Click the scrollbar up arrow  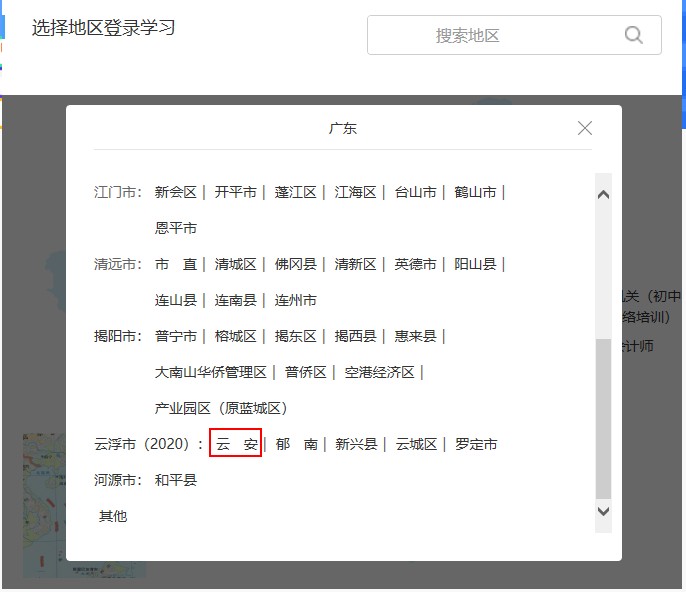coord(603,195)
